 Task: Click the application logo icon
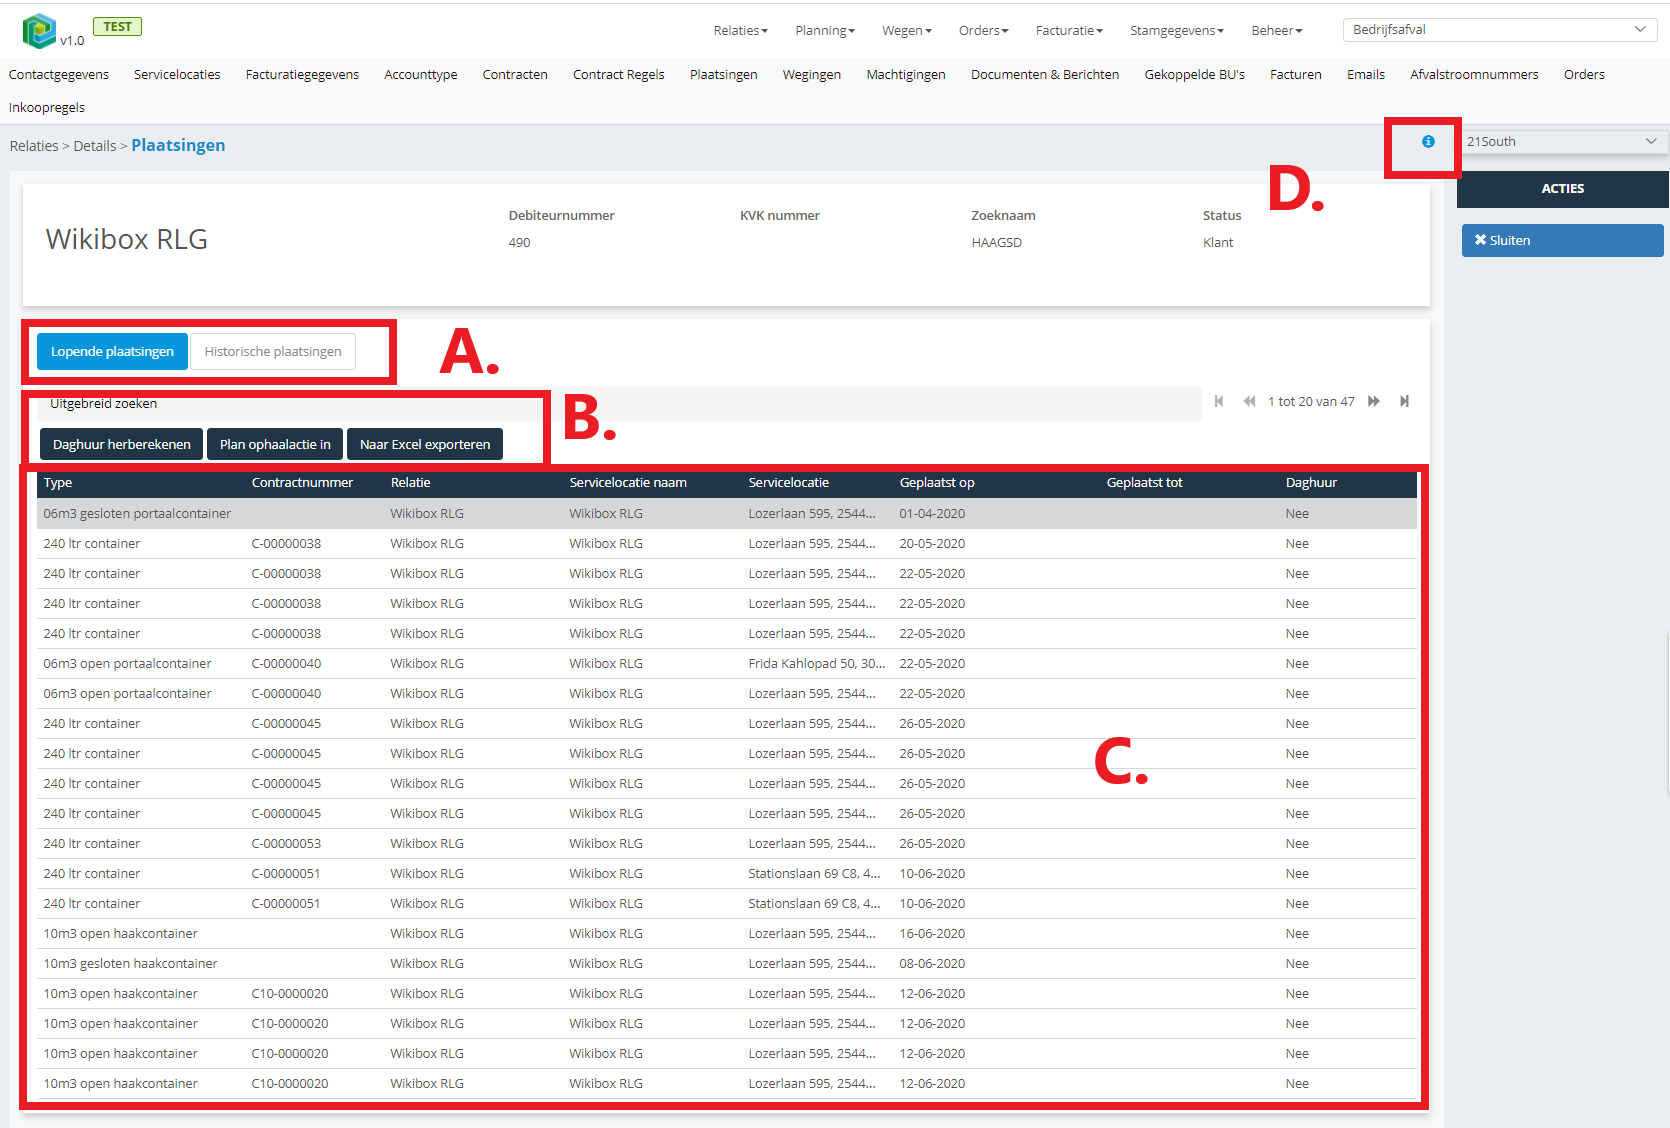point(39,31)
